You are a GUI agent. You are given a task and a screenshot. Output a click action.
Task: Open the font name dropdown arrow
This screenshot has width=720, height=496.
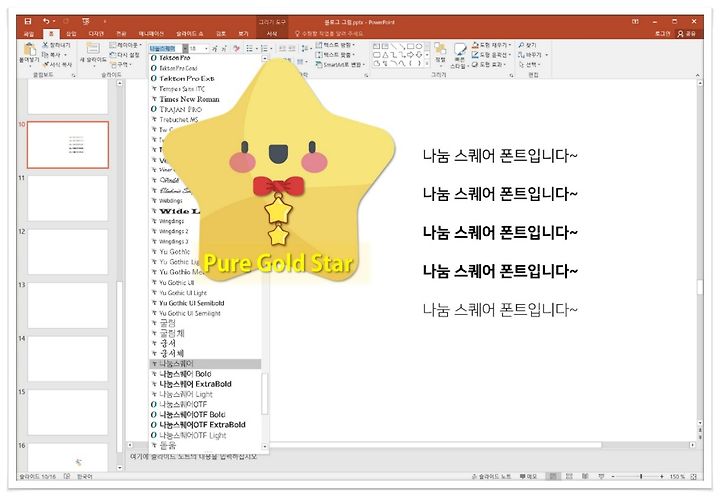pyautogui.click(x=185, y=48)
